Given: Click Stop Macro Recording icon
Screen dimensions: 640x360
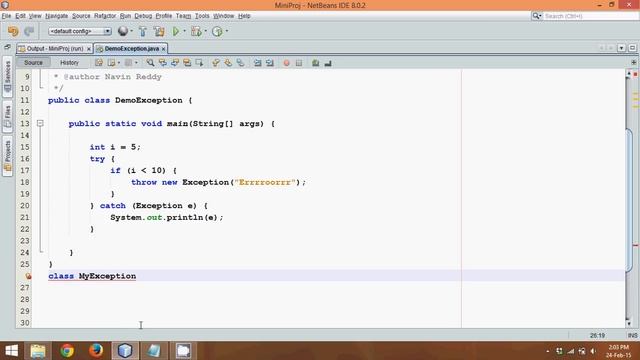Looking at the screenshot, I should coord(299,63).
